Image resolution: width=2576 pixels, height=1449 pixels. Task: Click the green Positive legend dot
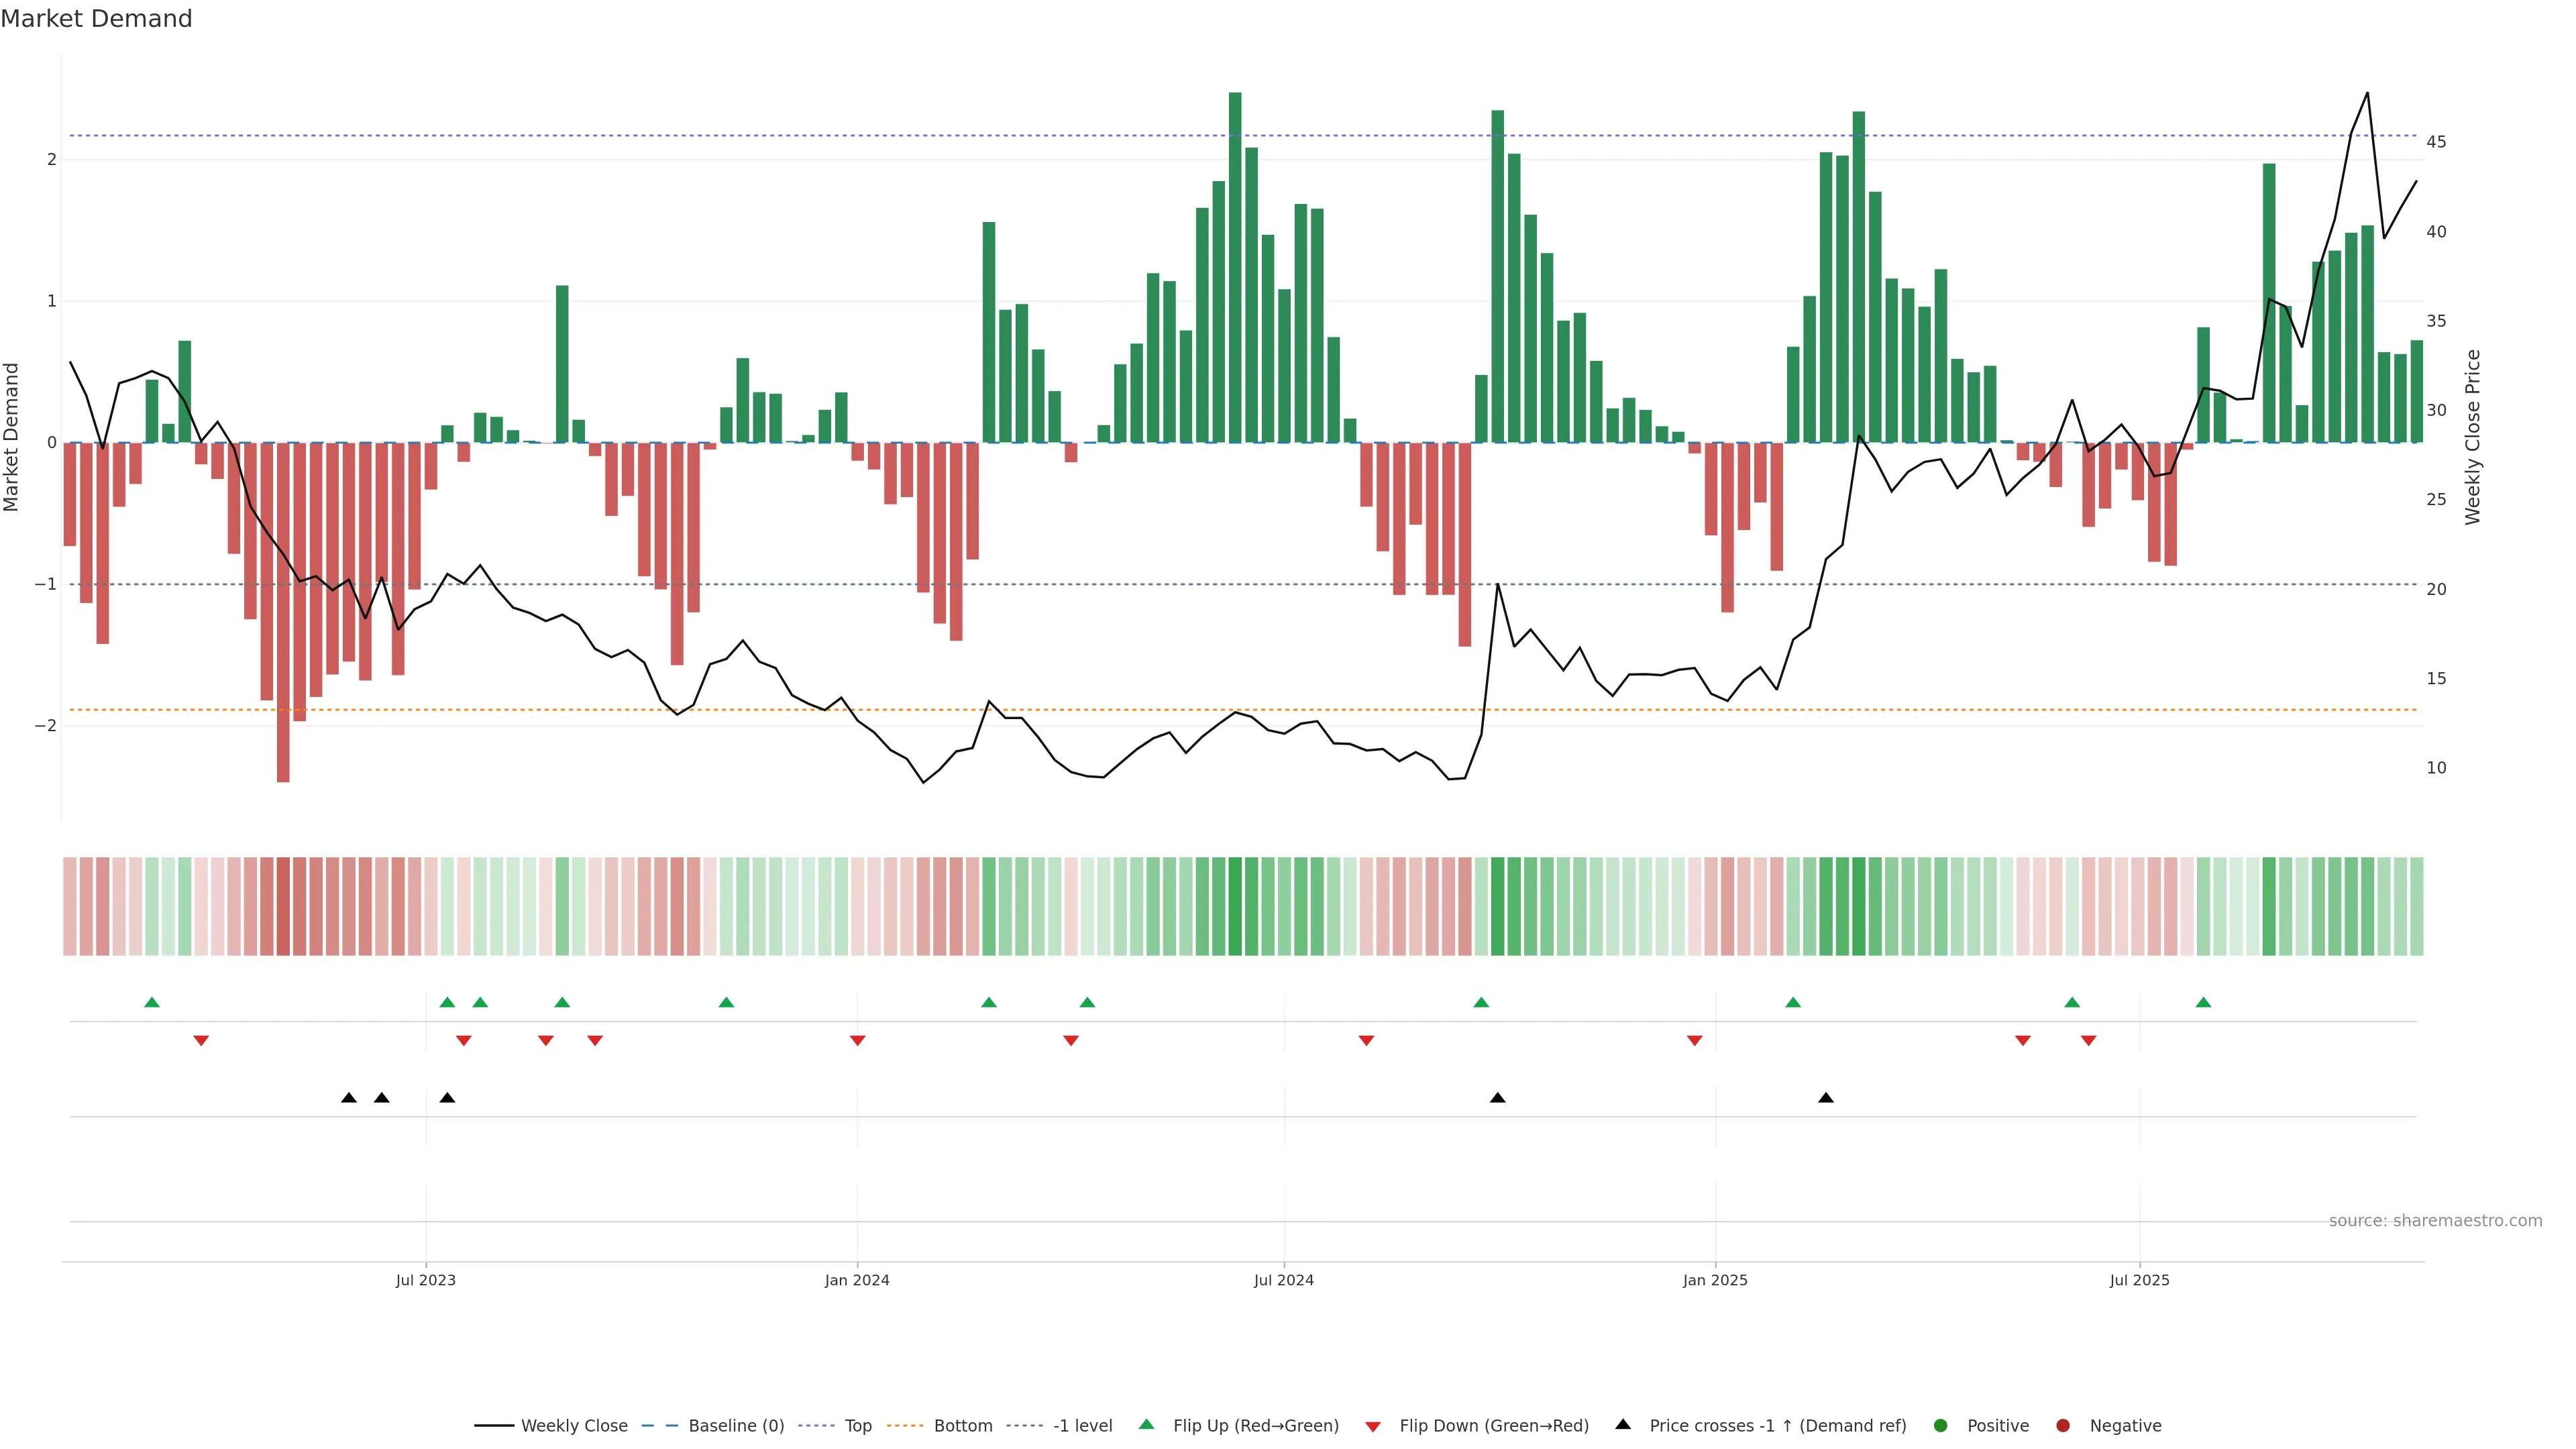(x=1940, y=1425)
